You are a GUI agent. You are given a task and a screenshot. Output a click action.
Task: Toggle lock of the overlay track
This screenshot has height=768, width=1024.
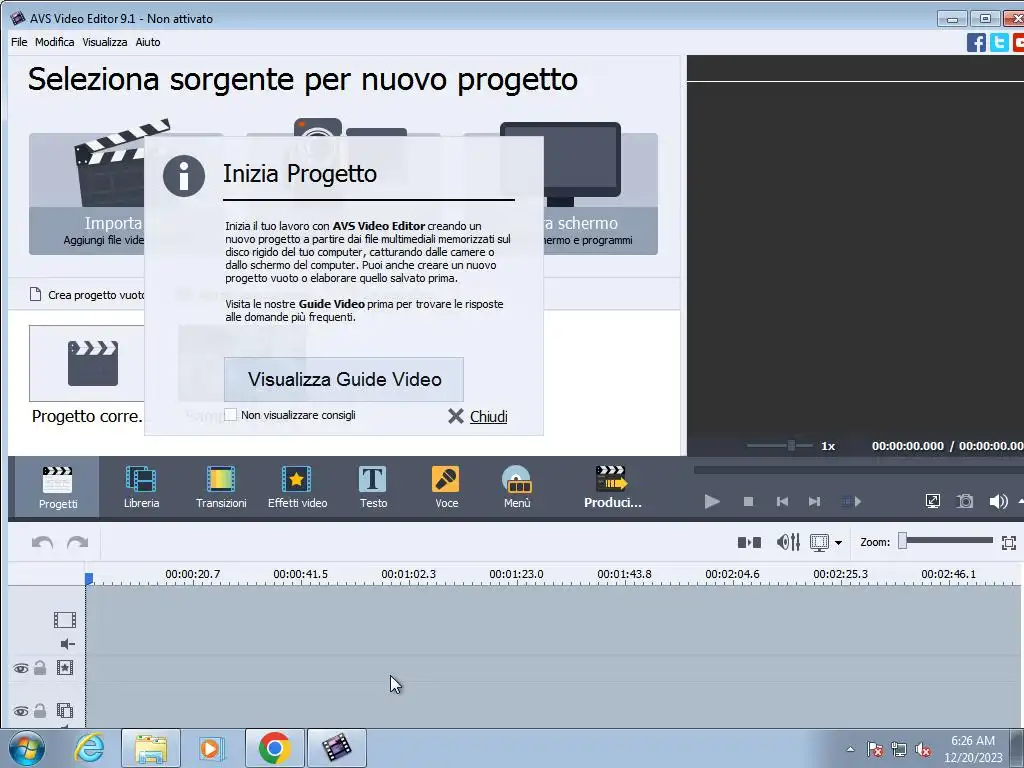[40, 711]
